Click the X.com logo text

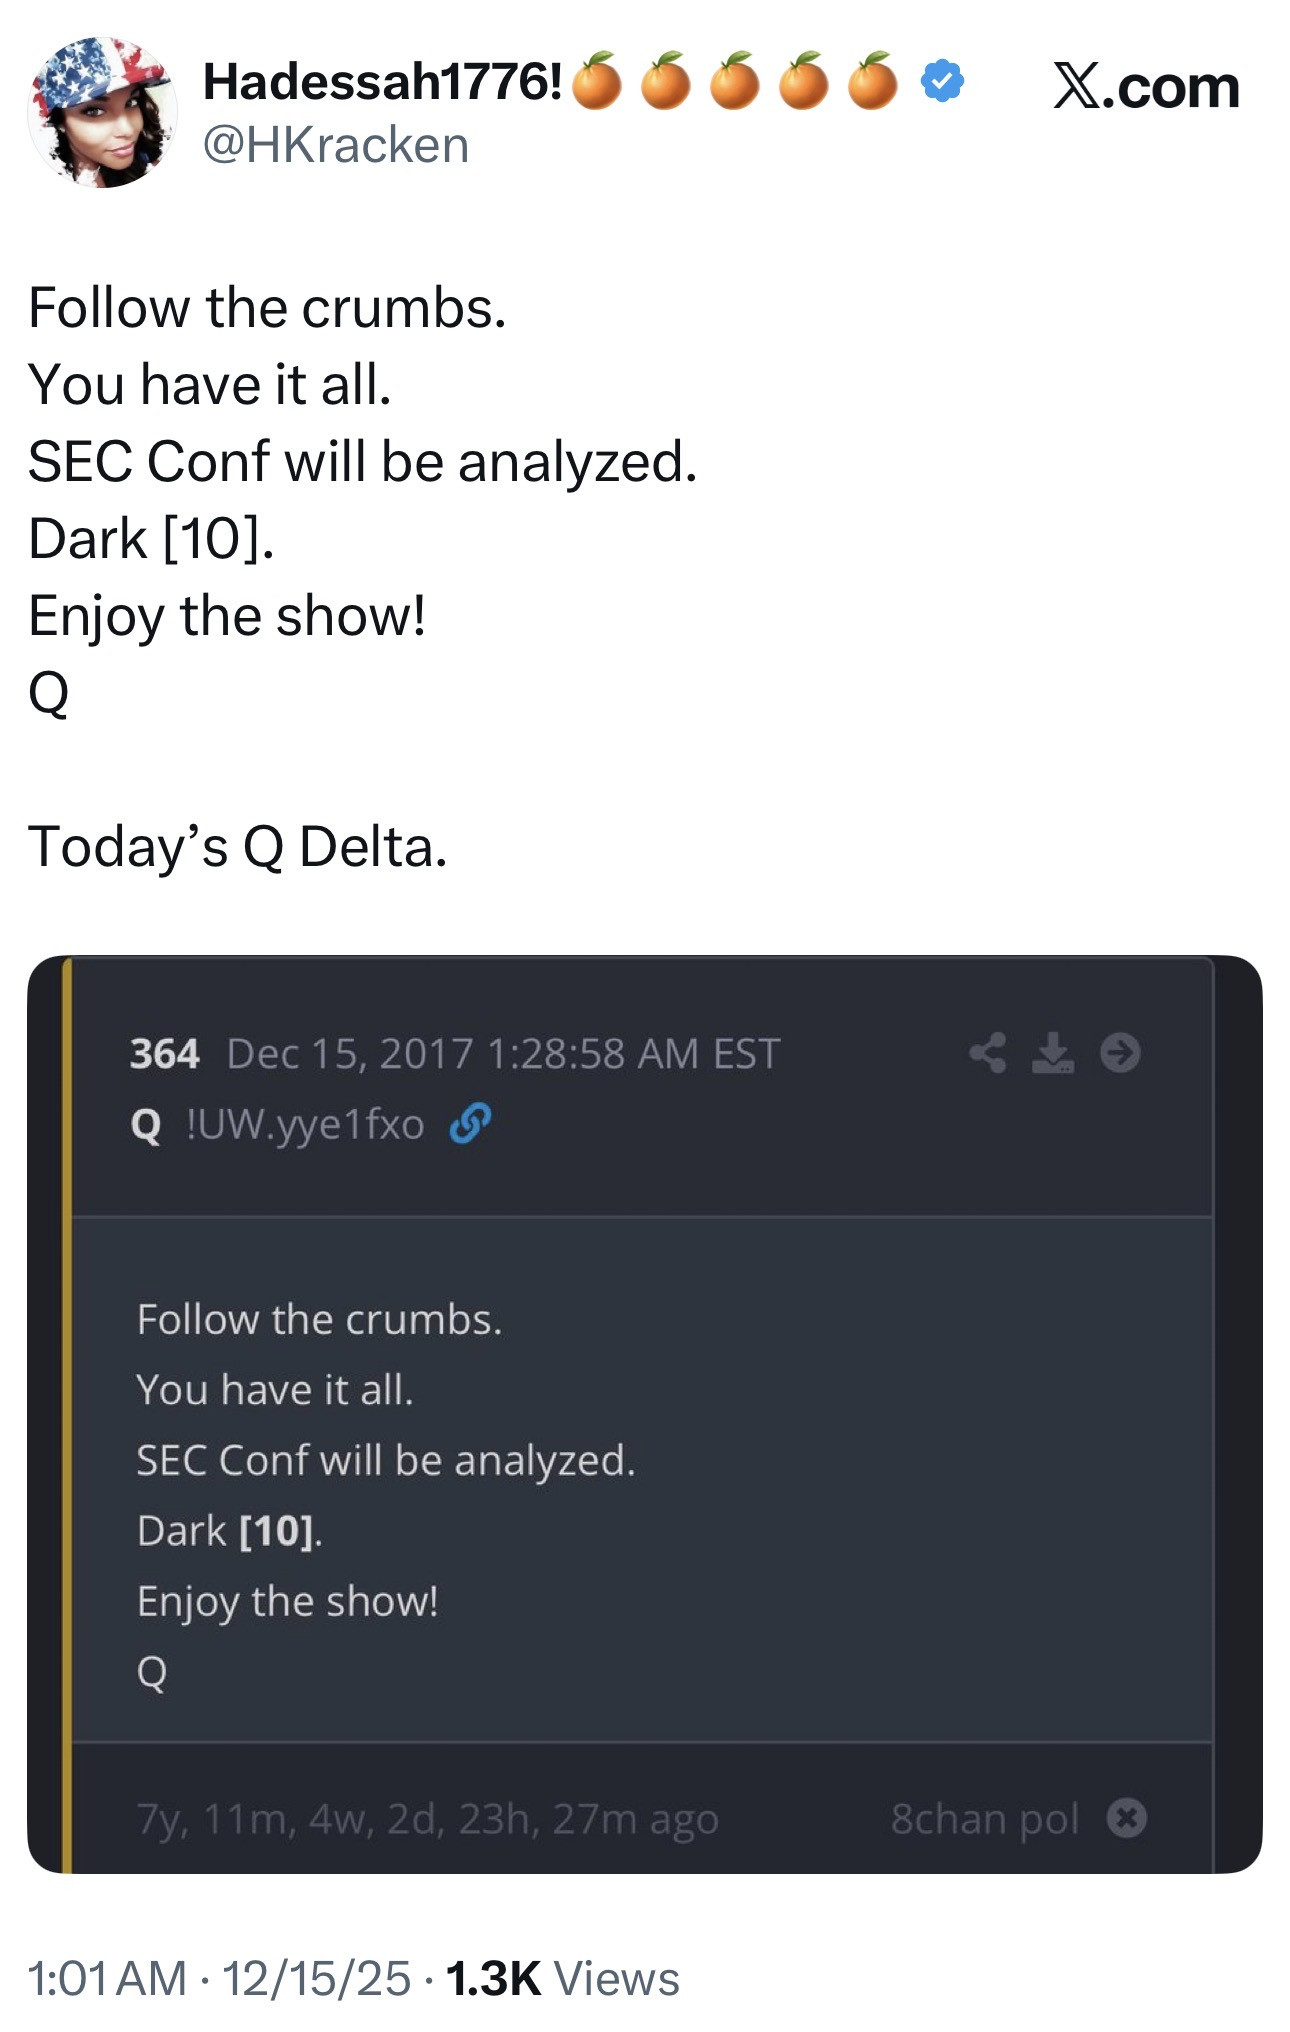[x=1146, y=87]
